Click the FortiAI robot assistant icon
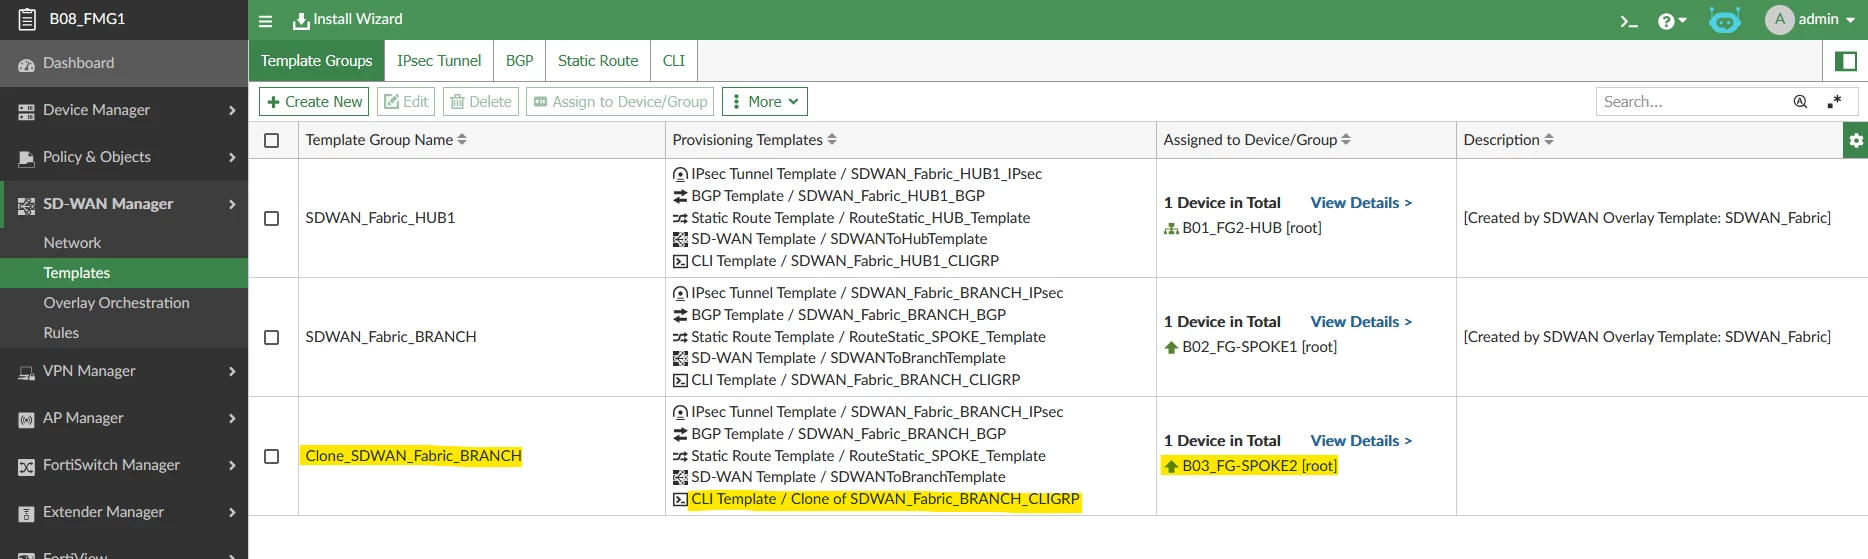 tap(1724, 20)
